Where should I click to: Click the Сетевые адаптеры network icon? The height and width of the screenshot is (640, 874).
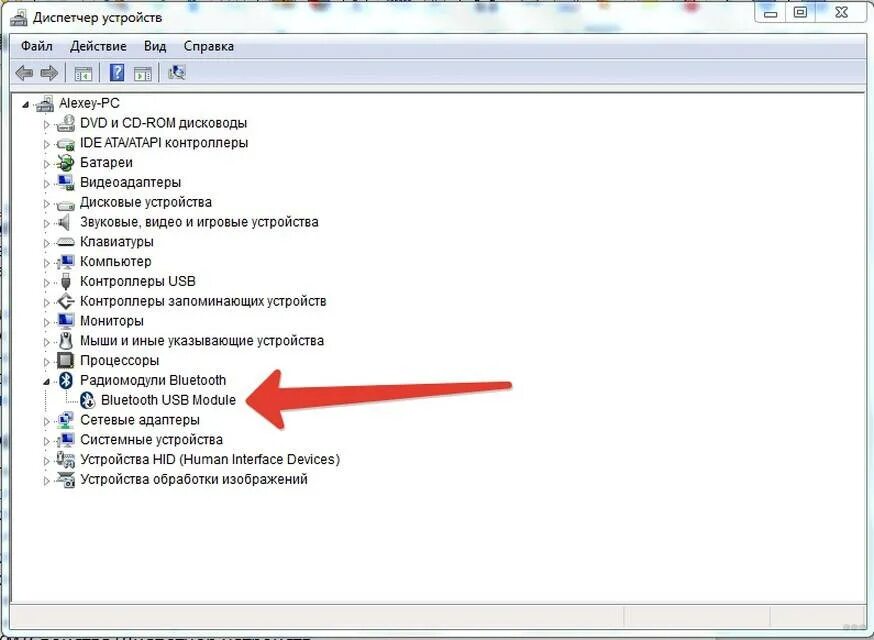[x=66, y=420]
